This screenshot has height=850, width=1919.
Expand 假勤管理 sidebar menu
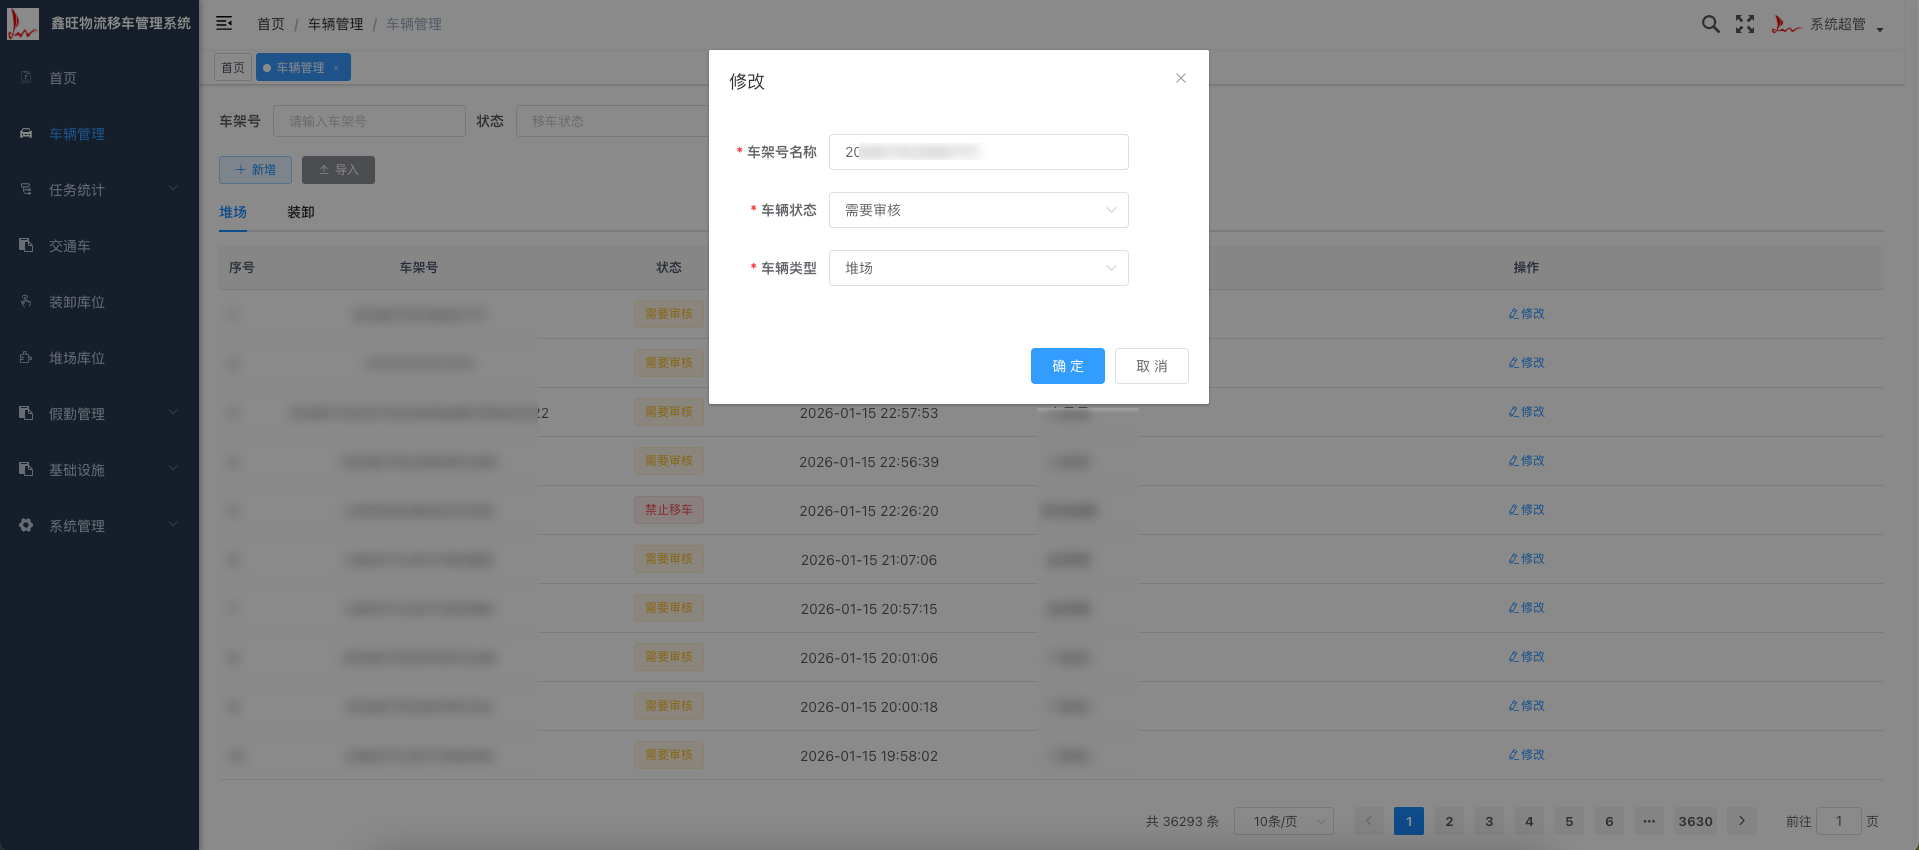click(99, 414)
